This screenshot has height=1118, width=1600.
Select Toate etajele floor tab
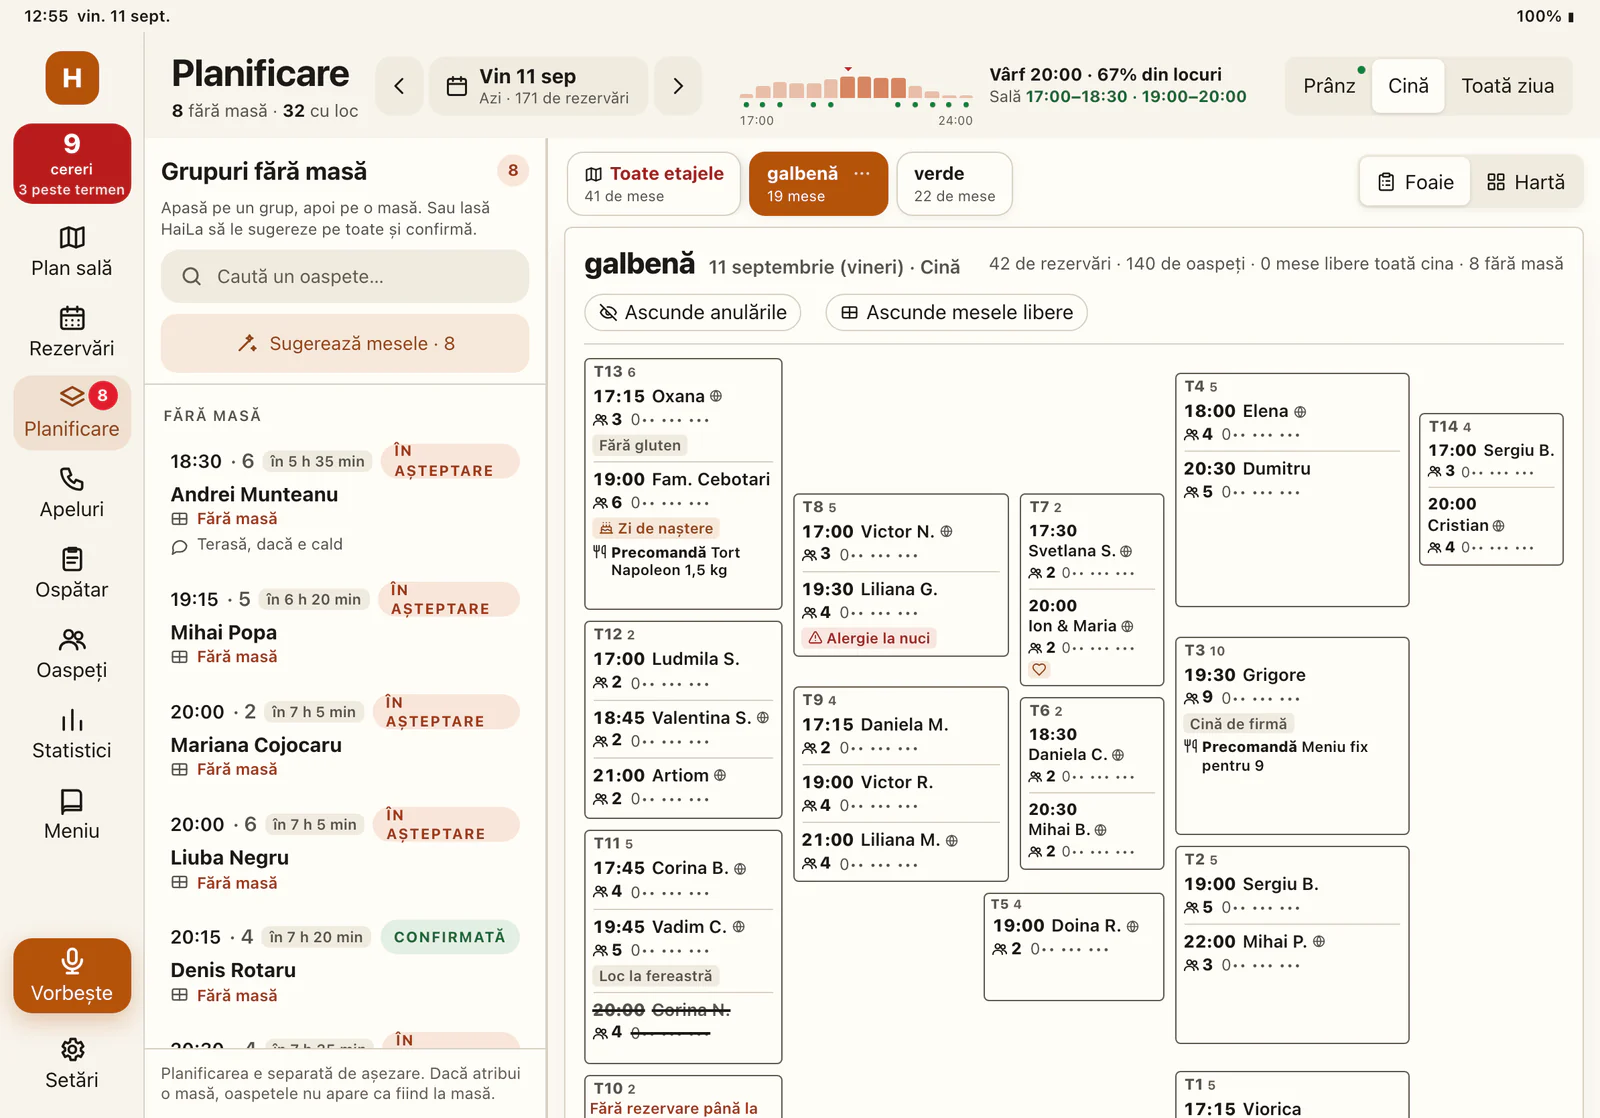(654, 183)
